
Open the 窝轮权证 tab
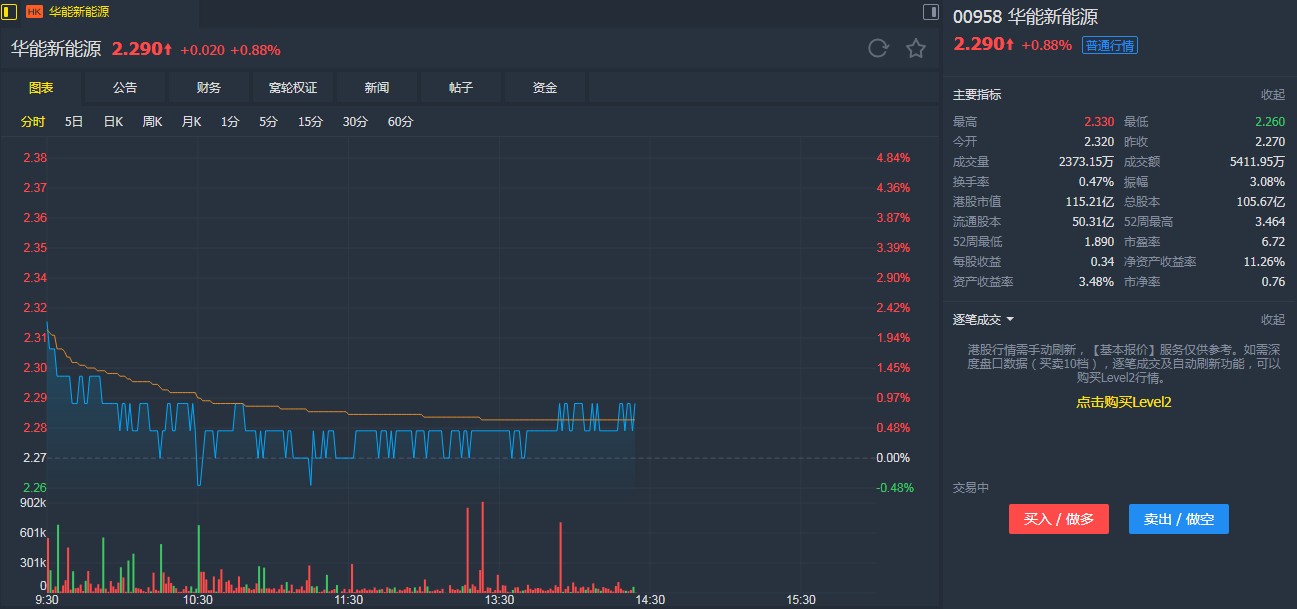[x=293, y=88]
